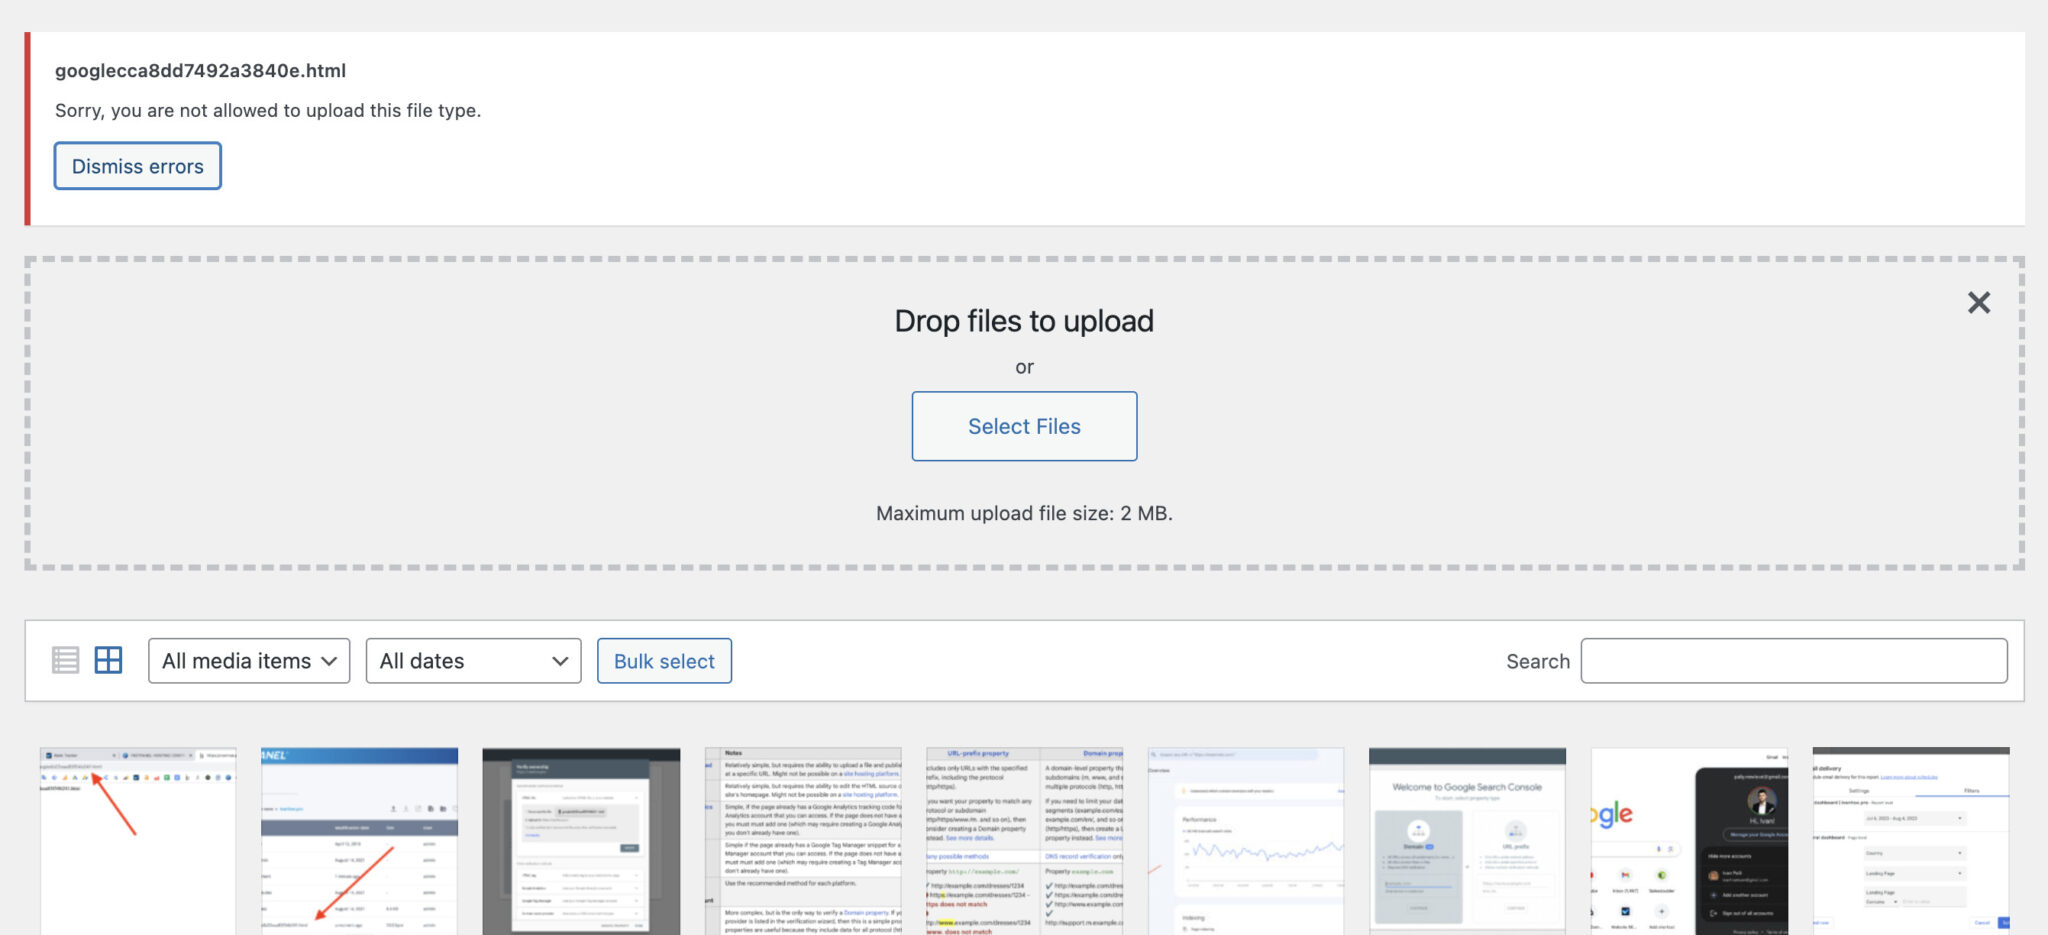Switch to list view icon
2048x935 pixels.
[x=65, y=660]
